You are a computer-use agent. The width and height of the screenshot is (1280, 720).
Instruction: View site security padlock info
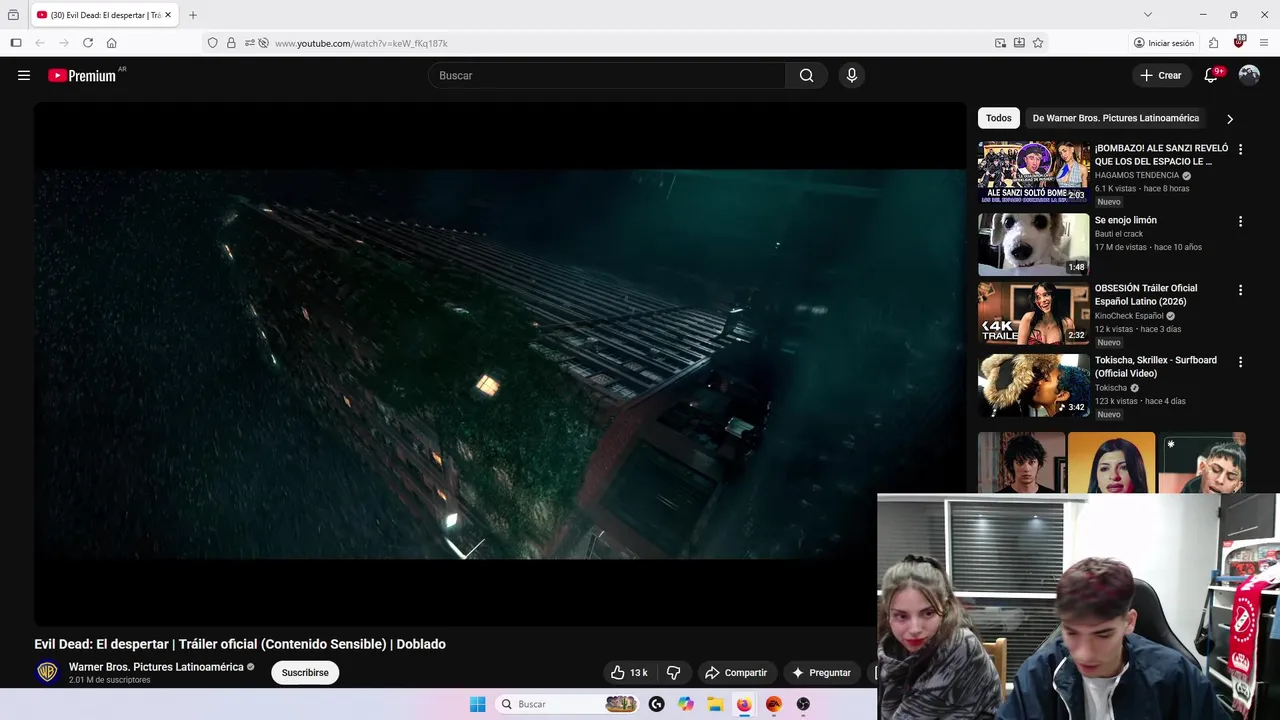(x=231, y=43)
